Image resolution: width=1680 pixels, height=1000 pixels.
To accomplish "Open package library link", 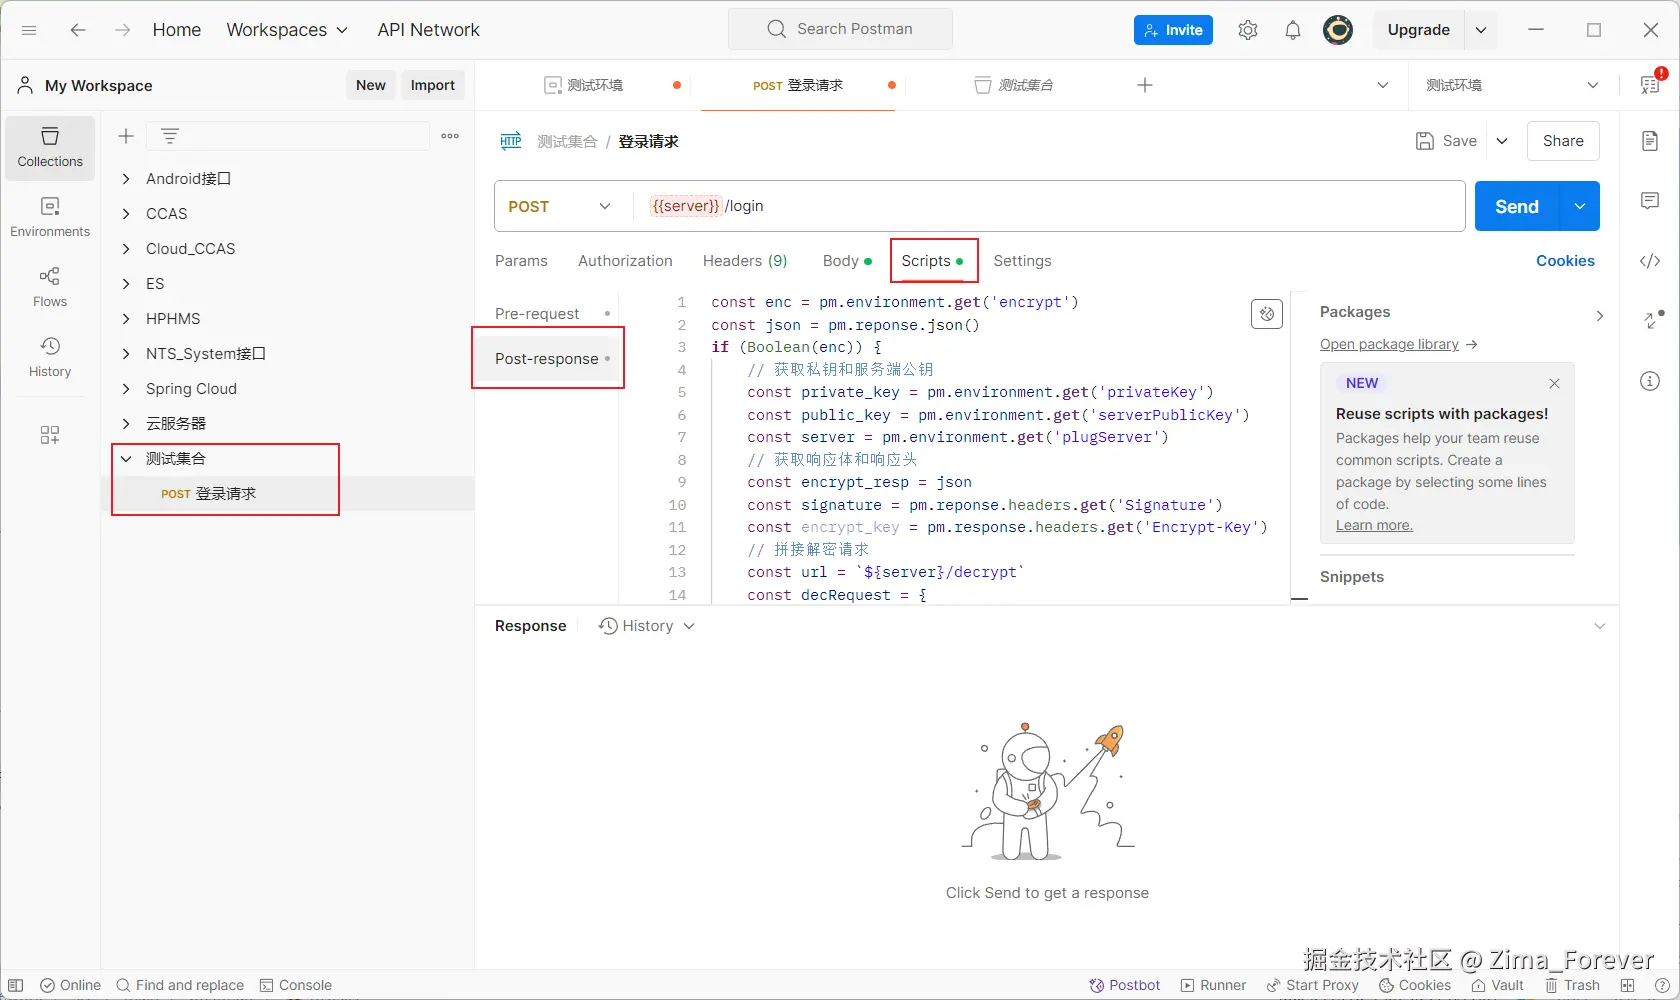I will tap(1389, 344).
